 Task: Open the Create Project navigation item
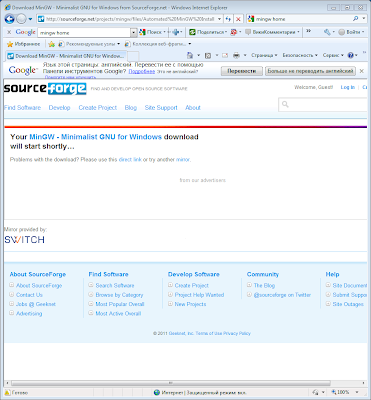click(98, 108)
